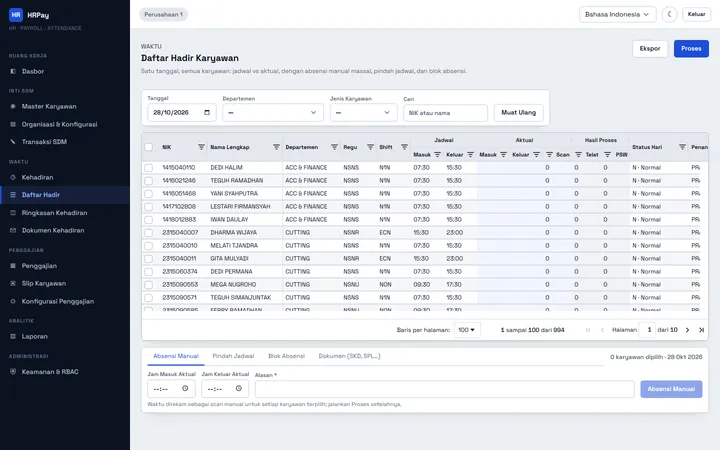Open the Dasbor sidebar icon
720x450 pixels.
(13, 72)
